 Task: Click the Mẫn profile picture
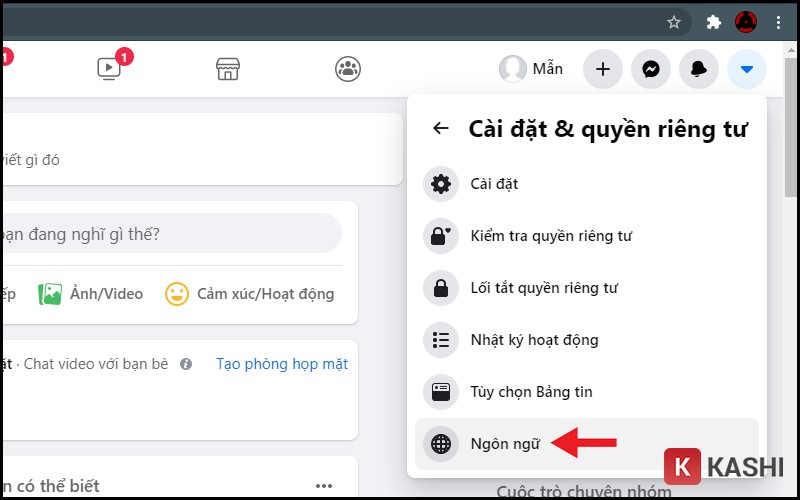coord(512,69)
